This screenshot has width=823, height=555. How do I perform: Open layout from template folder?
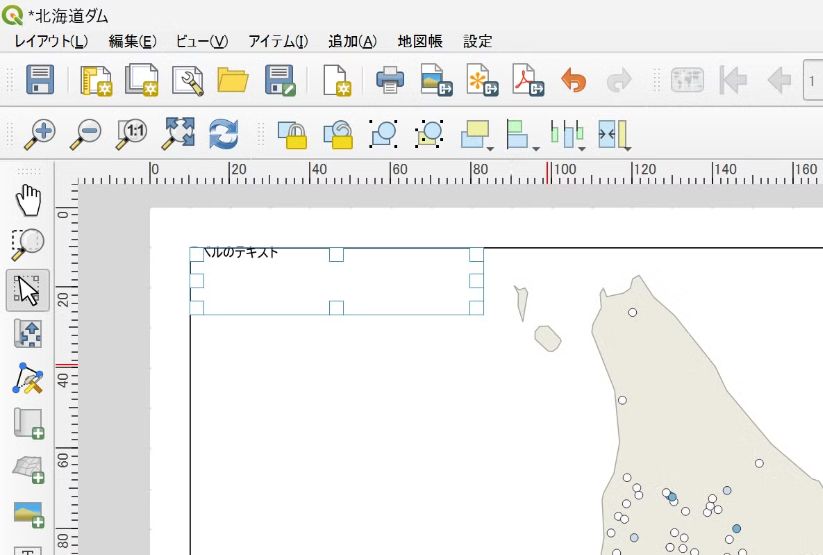(233, 80)
